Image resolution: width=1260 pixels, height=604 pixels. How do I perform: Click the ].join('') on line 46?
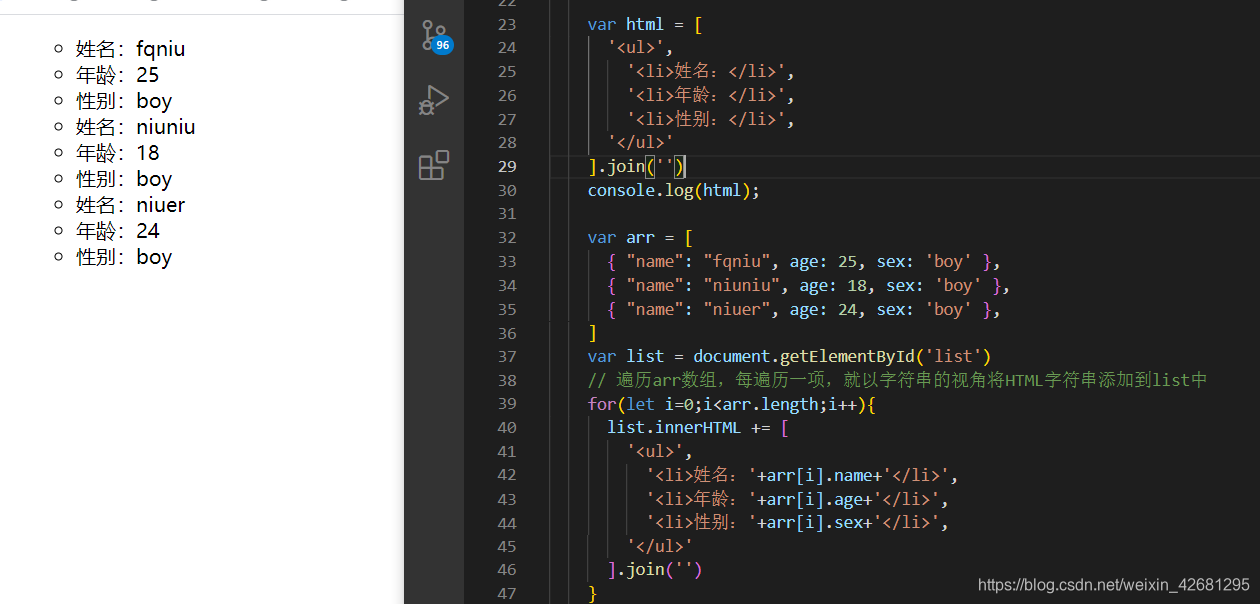[x=655, y=569]
